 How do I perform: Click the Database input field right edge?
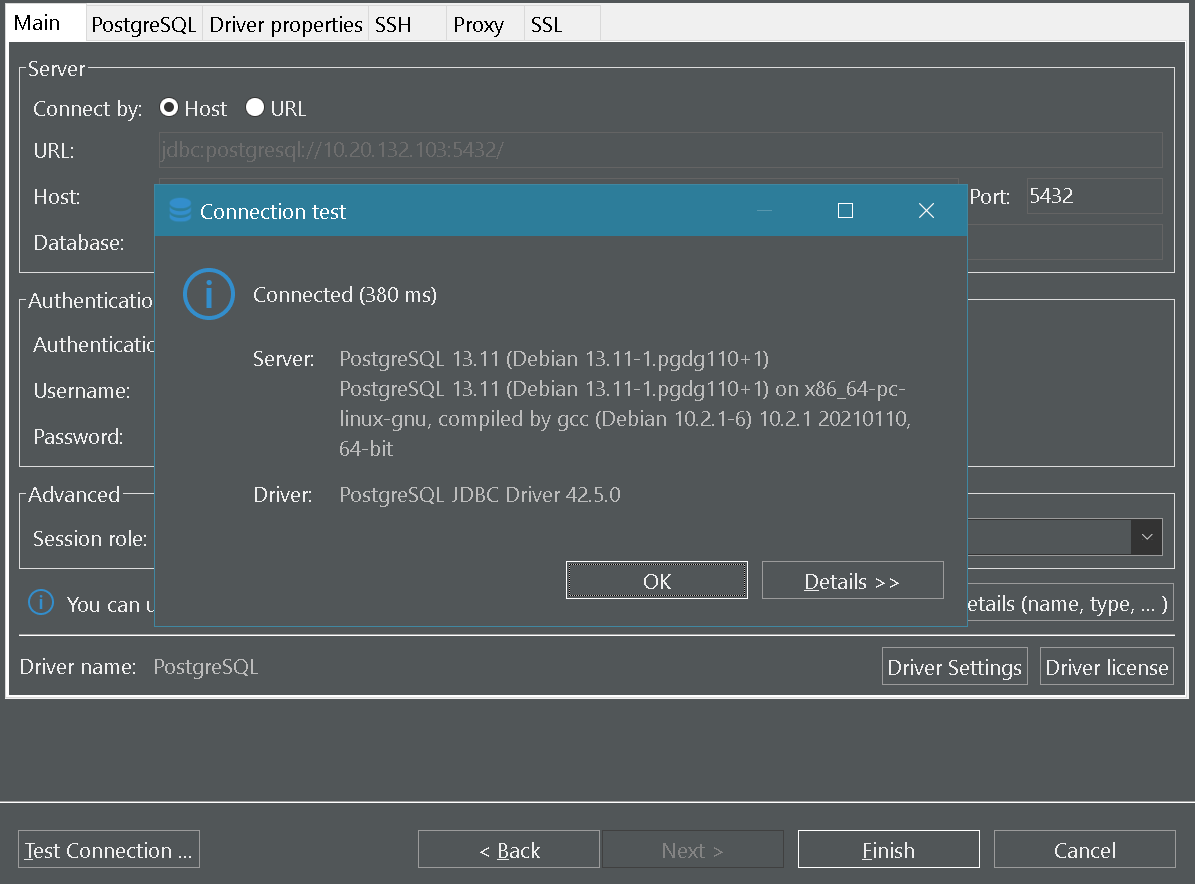pyautogui.click(x=1065, y=242)
